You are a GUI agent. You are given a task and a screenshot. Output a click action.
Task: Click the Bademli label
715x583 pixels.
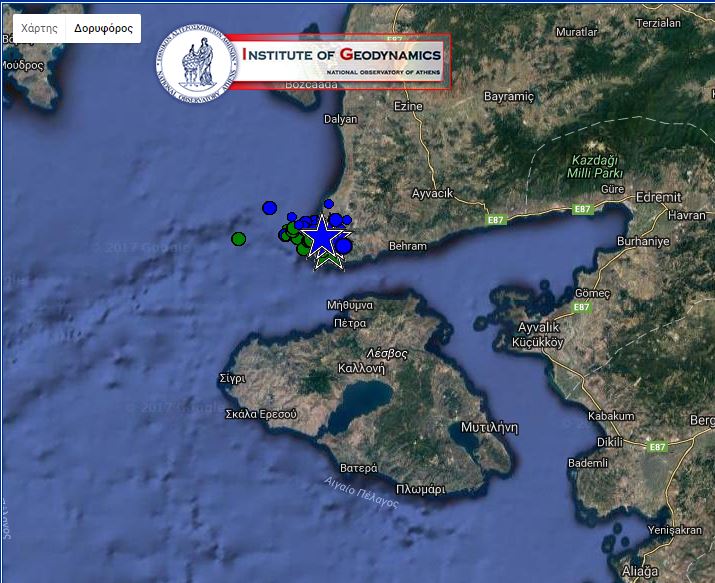[587, 463]
